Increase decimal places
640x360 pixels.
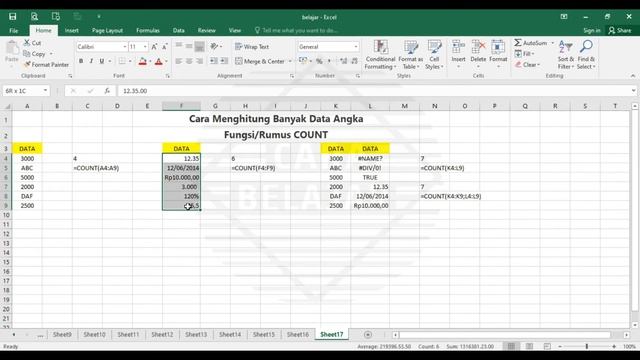point(343,61)
